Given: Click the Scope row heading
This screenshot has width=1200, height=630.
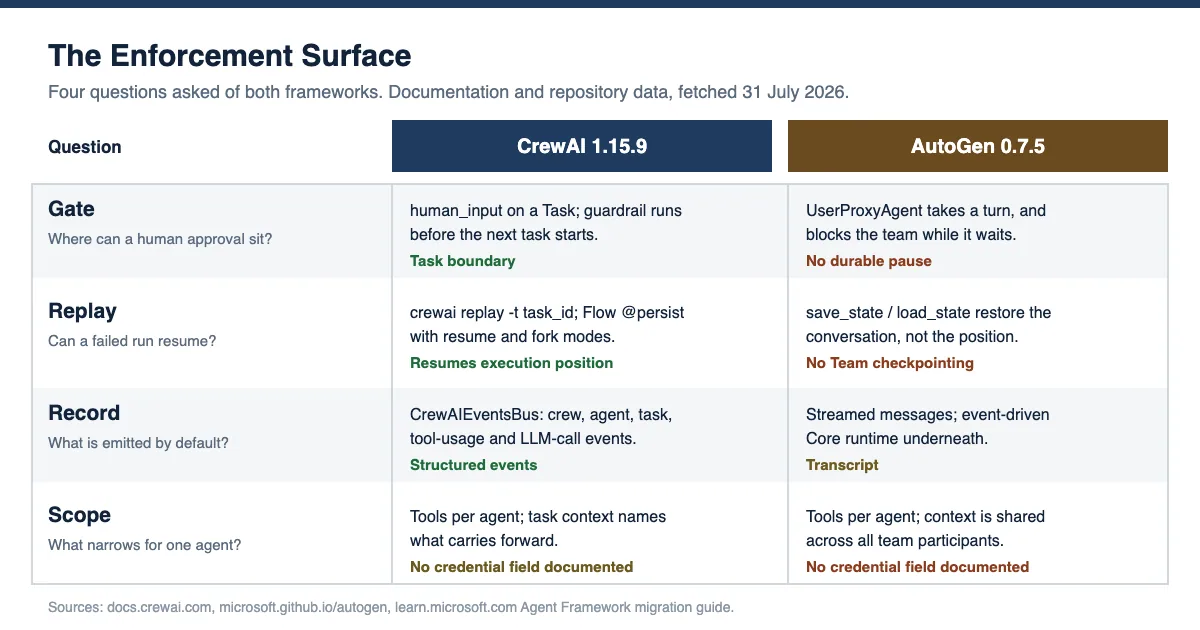Looking at the screenshot, I should tap(79, 515).
